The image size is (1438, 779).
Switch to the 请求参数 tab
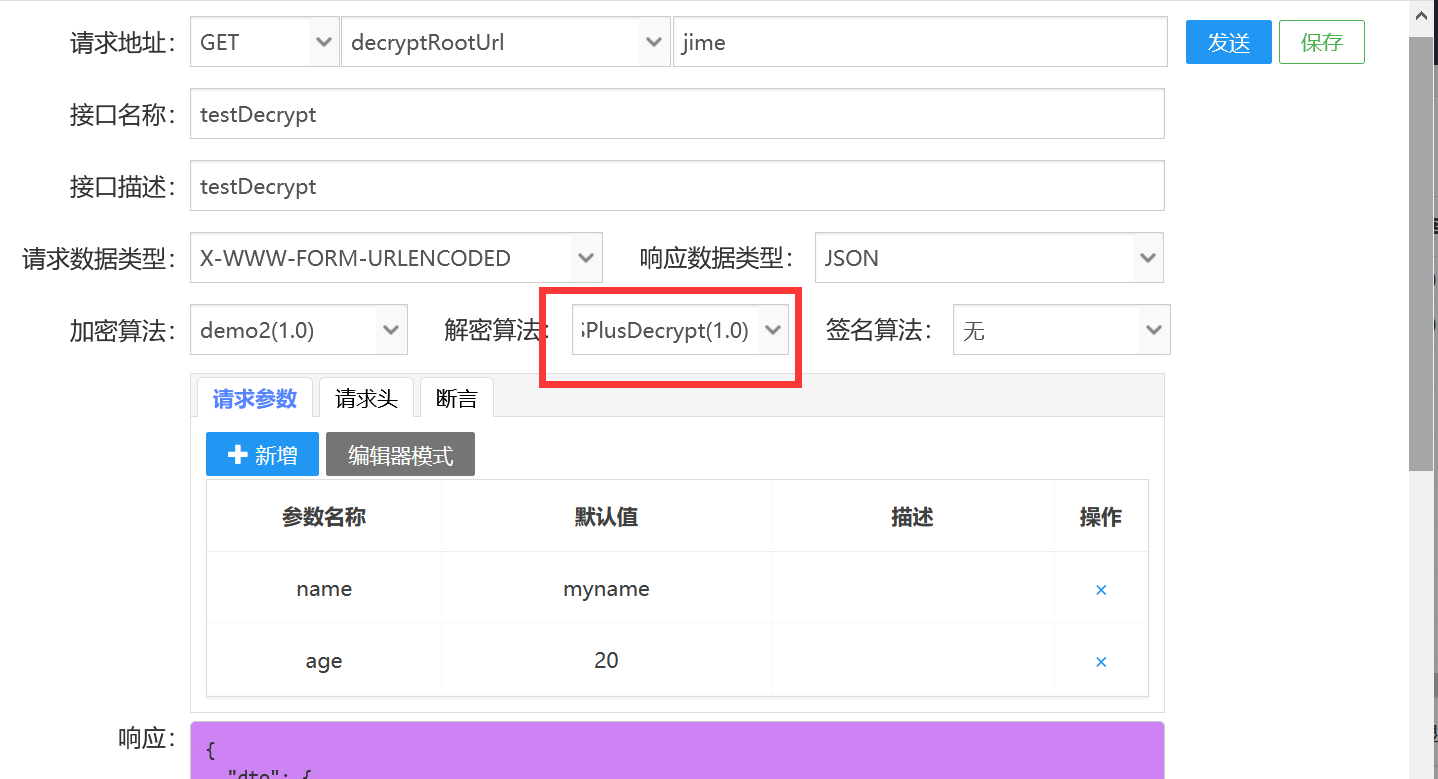click(x=255, y=398)
